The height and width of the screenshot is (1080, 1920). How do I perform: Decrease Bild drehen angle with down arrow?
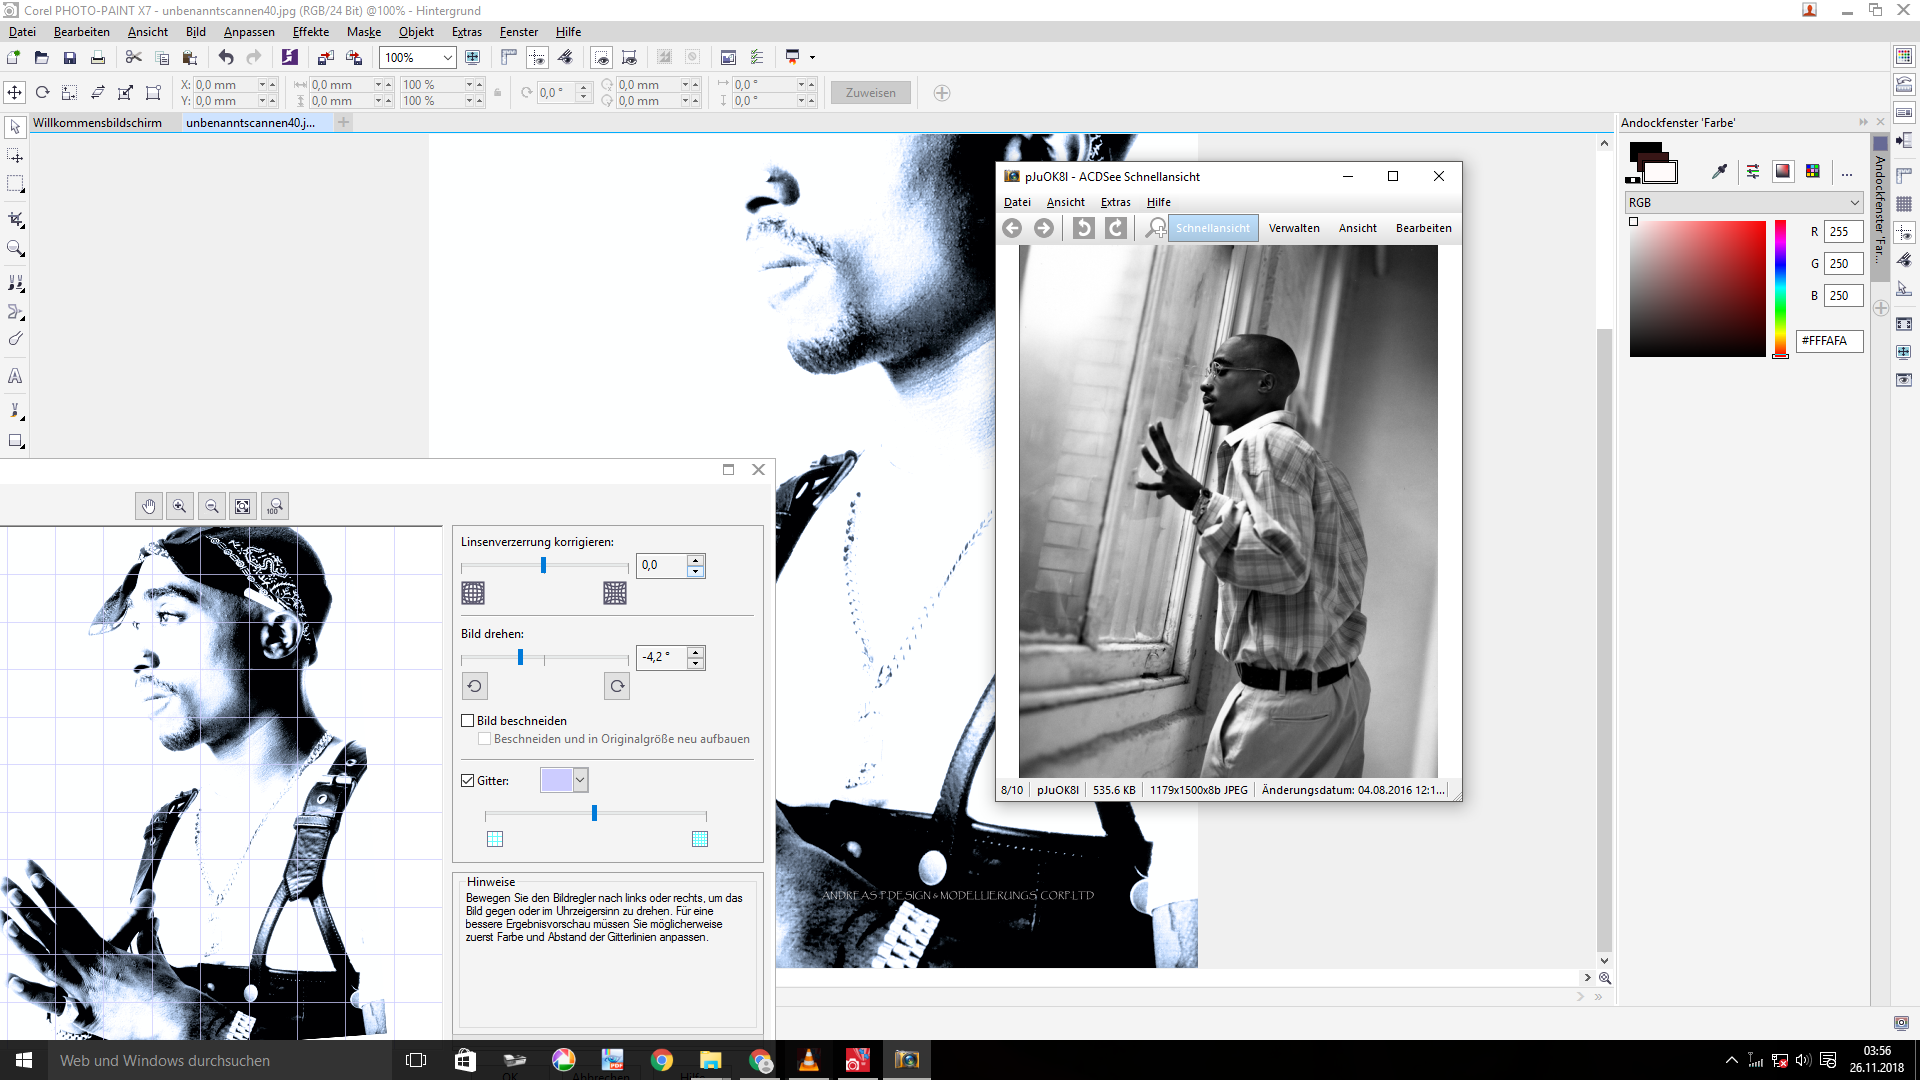click(696, 664)
